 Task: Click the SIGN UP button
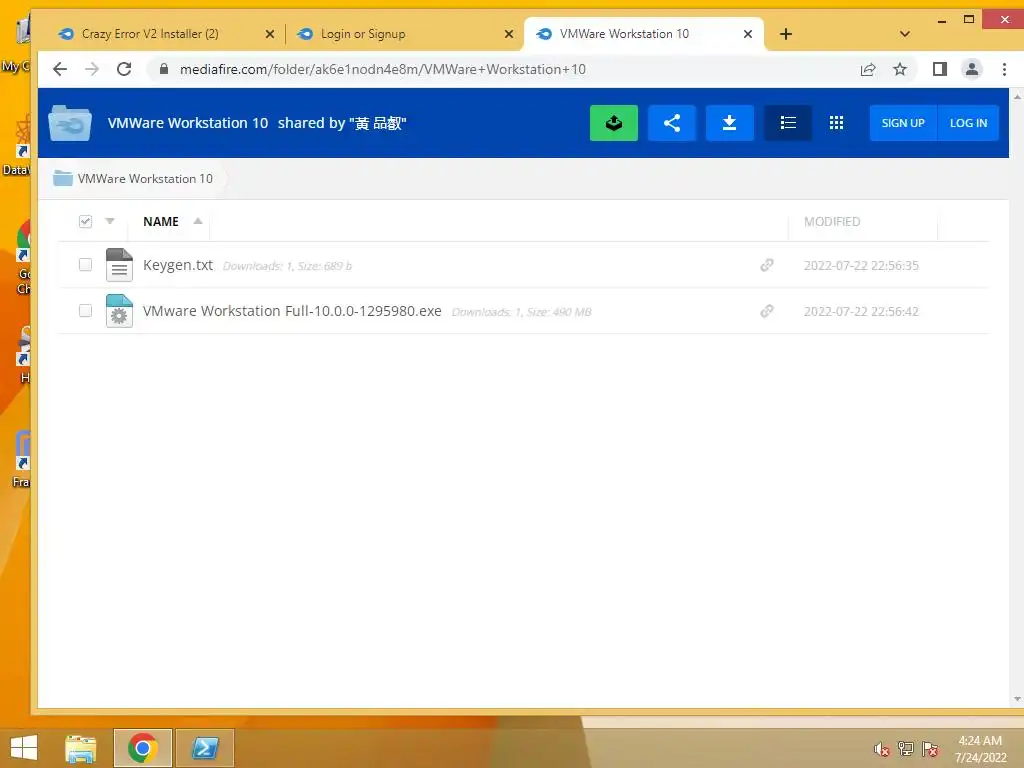click(903, 123)
